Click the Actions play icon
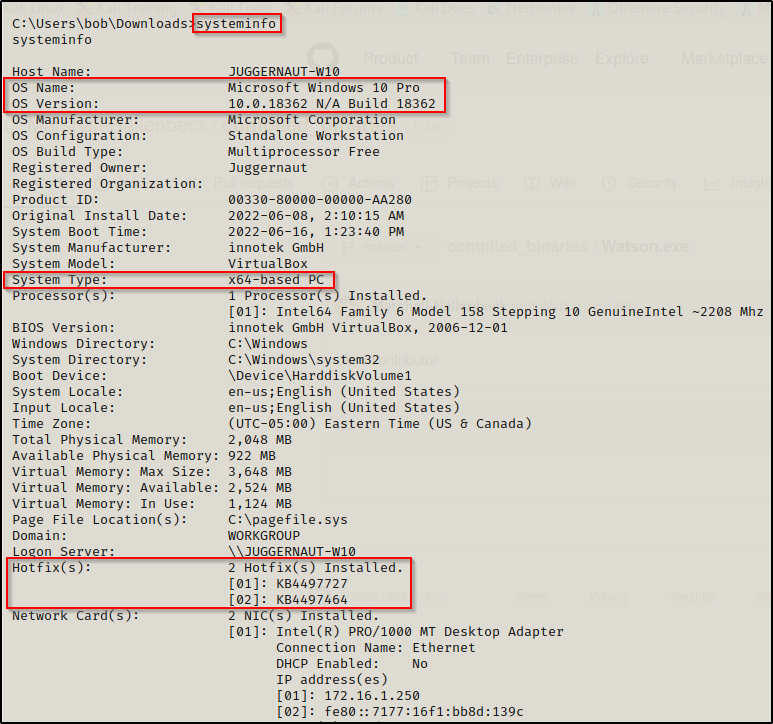This screenshot has width=773, height=724. [331, 183]
